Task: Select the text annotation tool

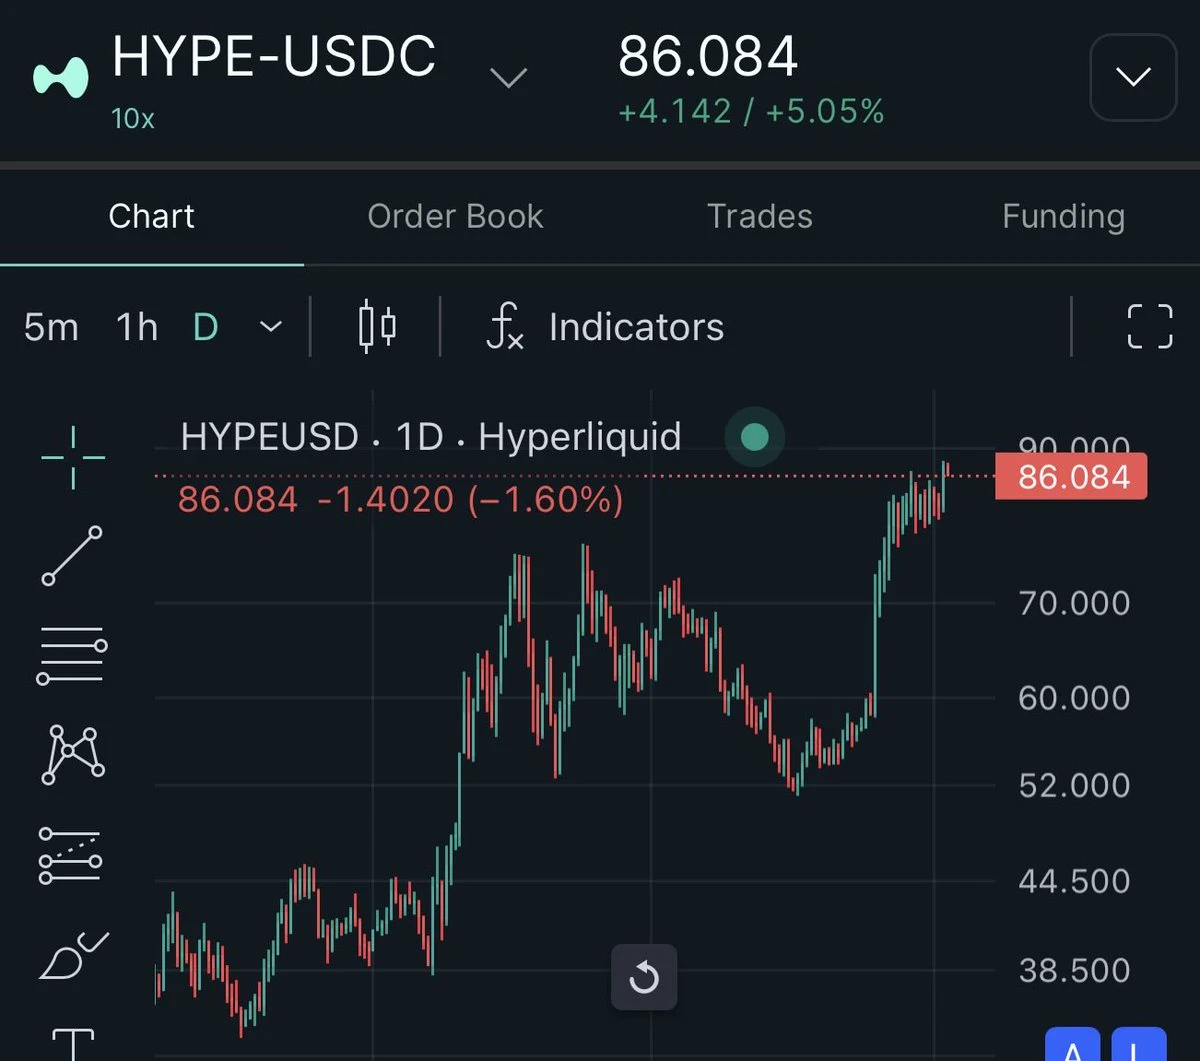Action: (73, 1043)
